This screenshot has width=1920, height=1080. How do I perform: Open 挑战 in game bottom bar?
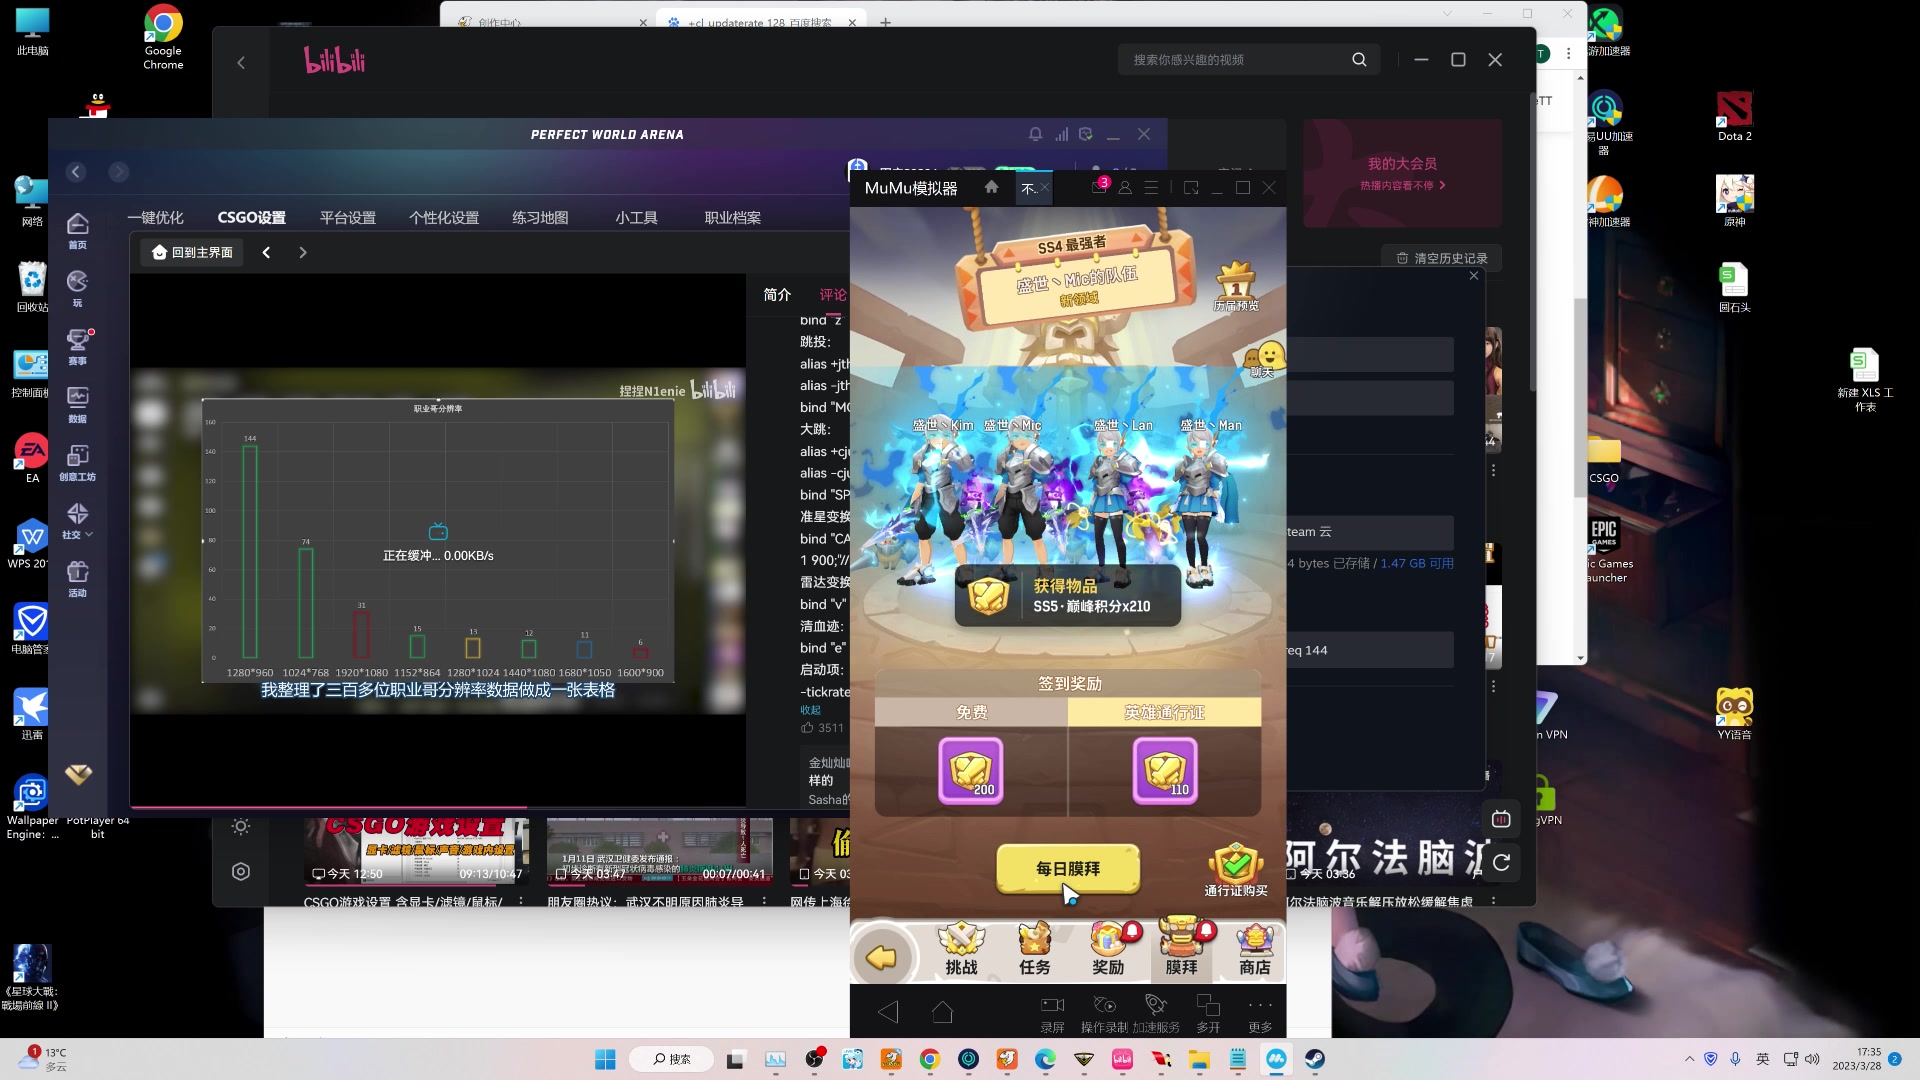[x=961, y=948]
